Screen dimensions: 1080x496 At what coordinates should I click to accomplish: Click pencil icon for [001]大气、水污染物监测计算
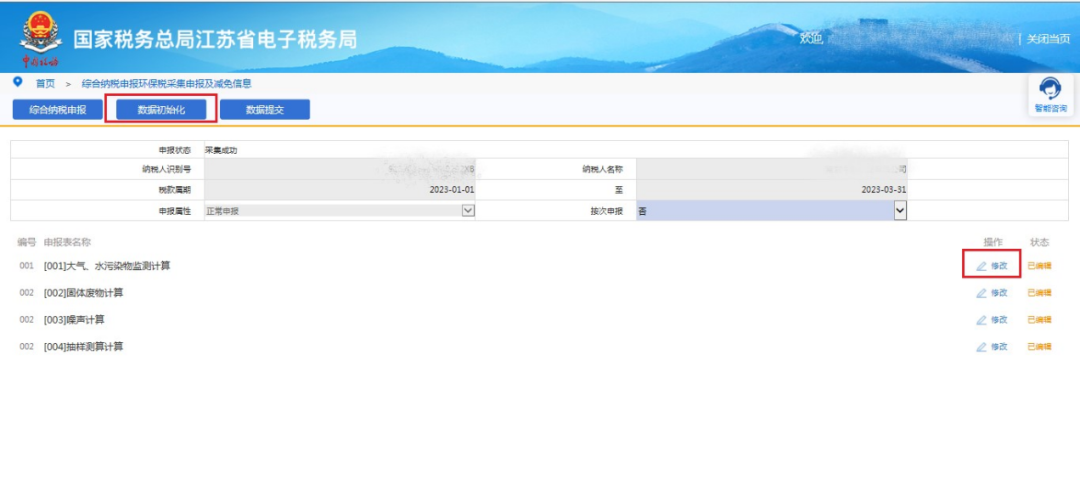pos(982,266)
